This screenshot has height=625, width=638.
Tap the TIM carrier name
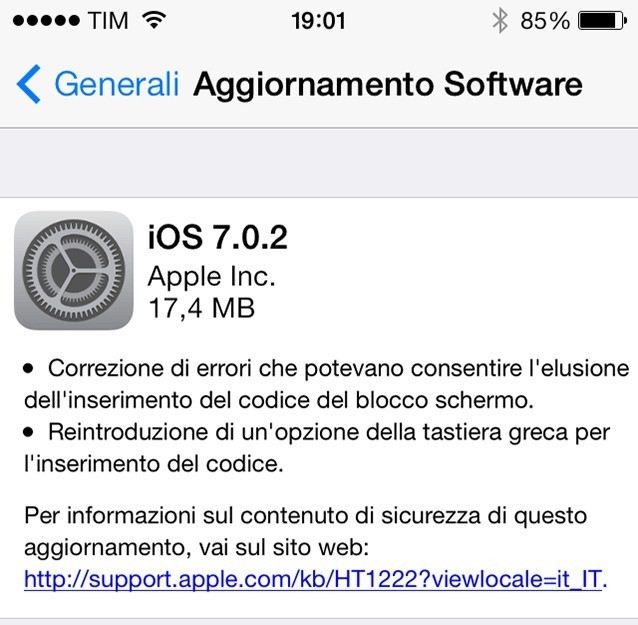(108, 20)
